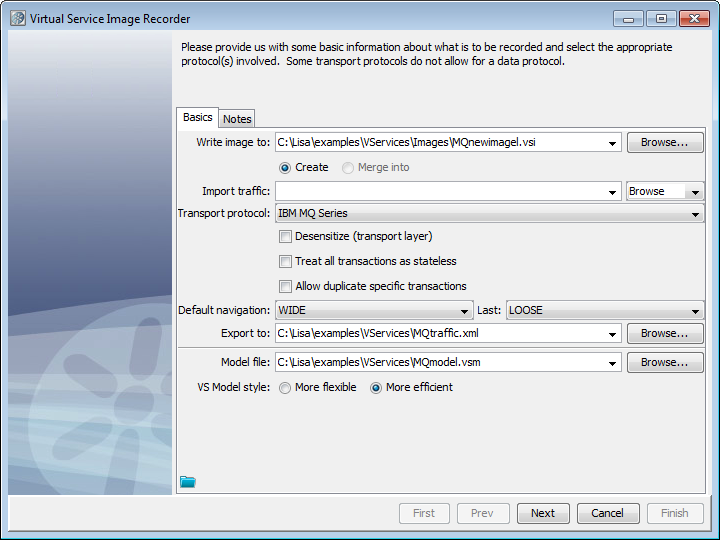Select More efficient VS Model style
Image resolution: width=720 pixels, height=540 pixels.
(376, 388)
